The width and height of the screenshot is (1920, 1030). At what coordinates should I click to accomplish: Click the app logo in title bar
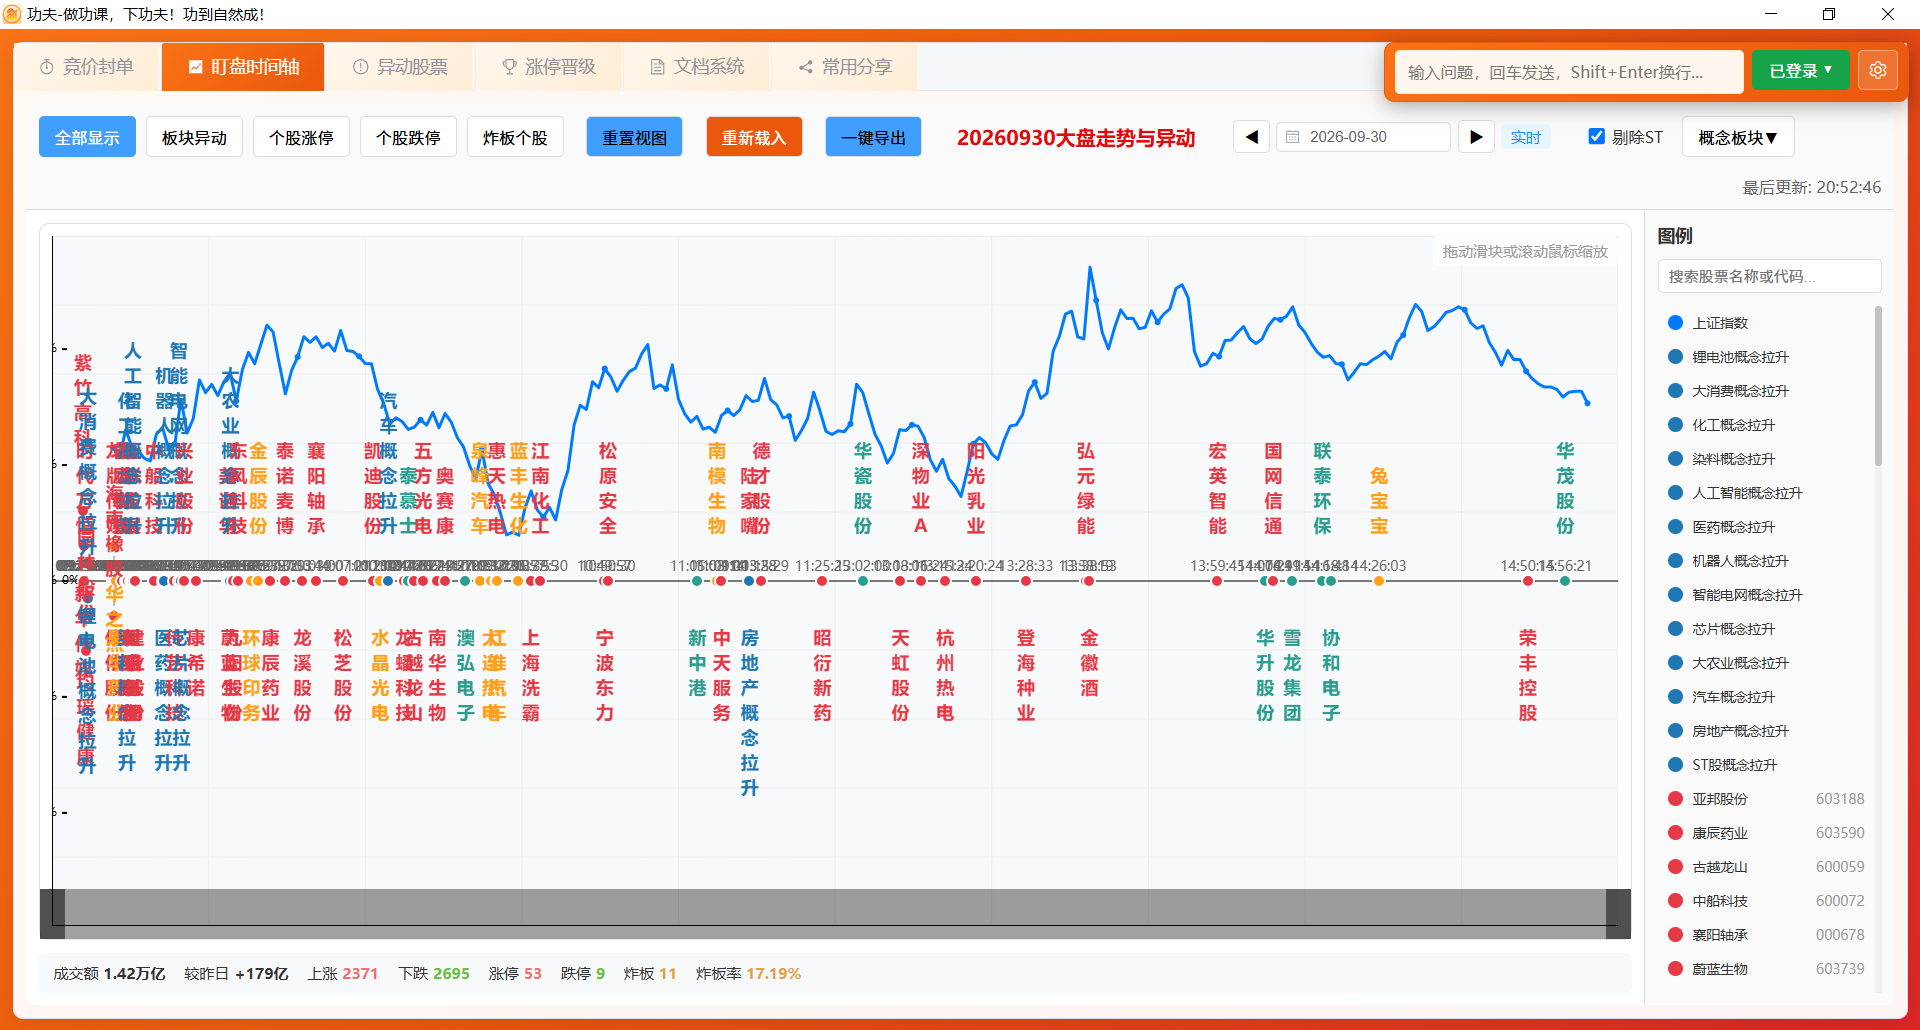pyautogui.click(x=12, y=14)
